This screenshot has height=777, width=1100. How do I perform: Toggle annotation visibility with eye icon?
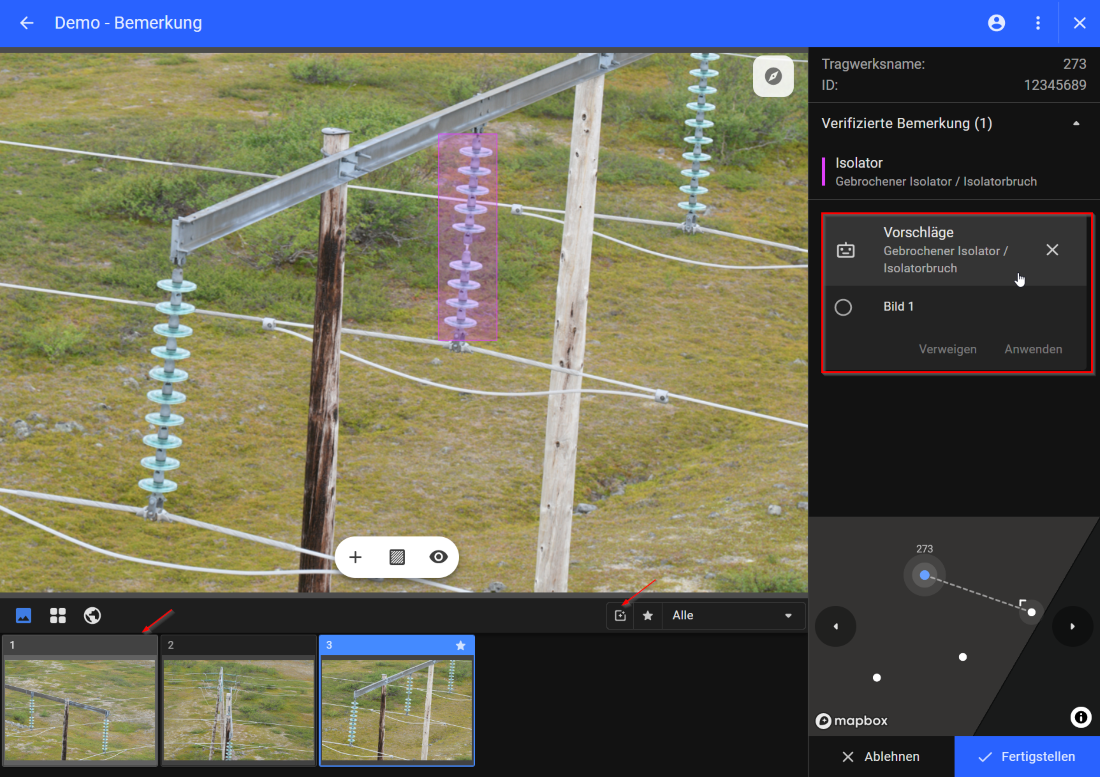438,557
